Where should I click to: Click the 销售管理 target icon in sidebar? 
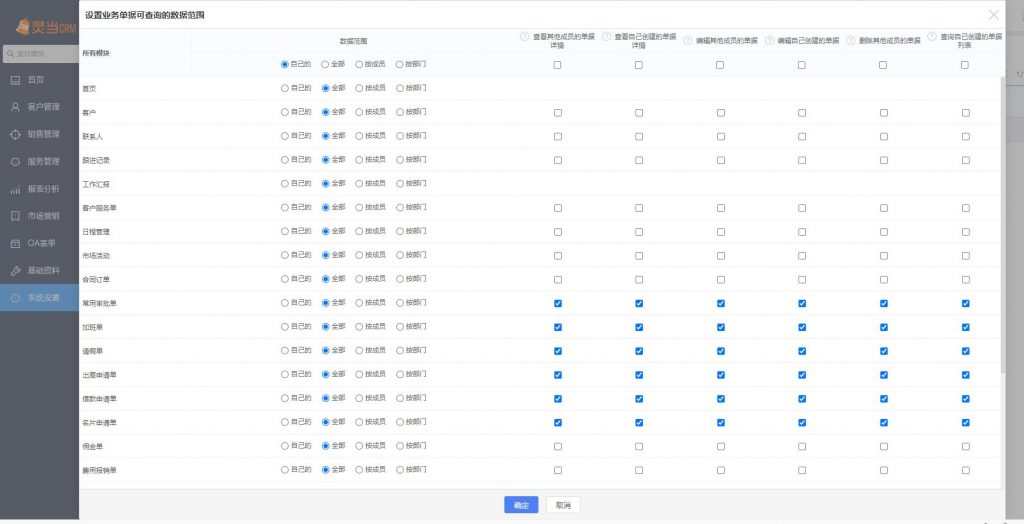[16, 134]
